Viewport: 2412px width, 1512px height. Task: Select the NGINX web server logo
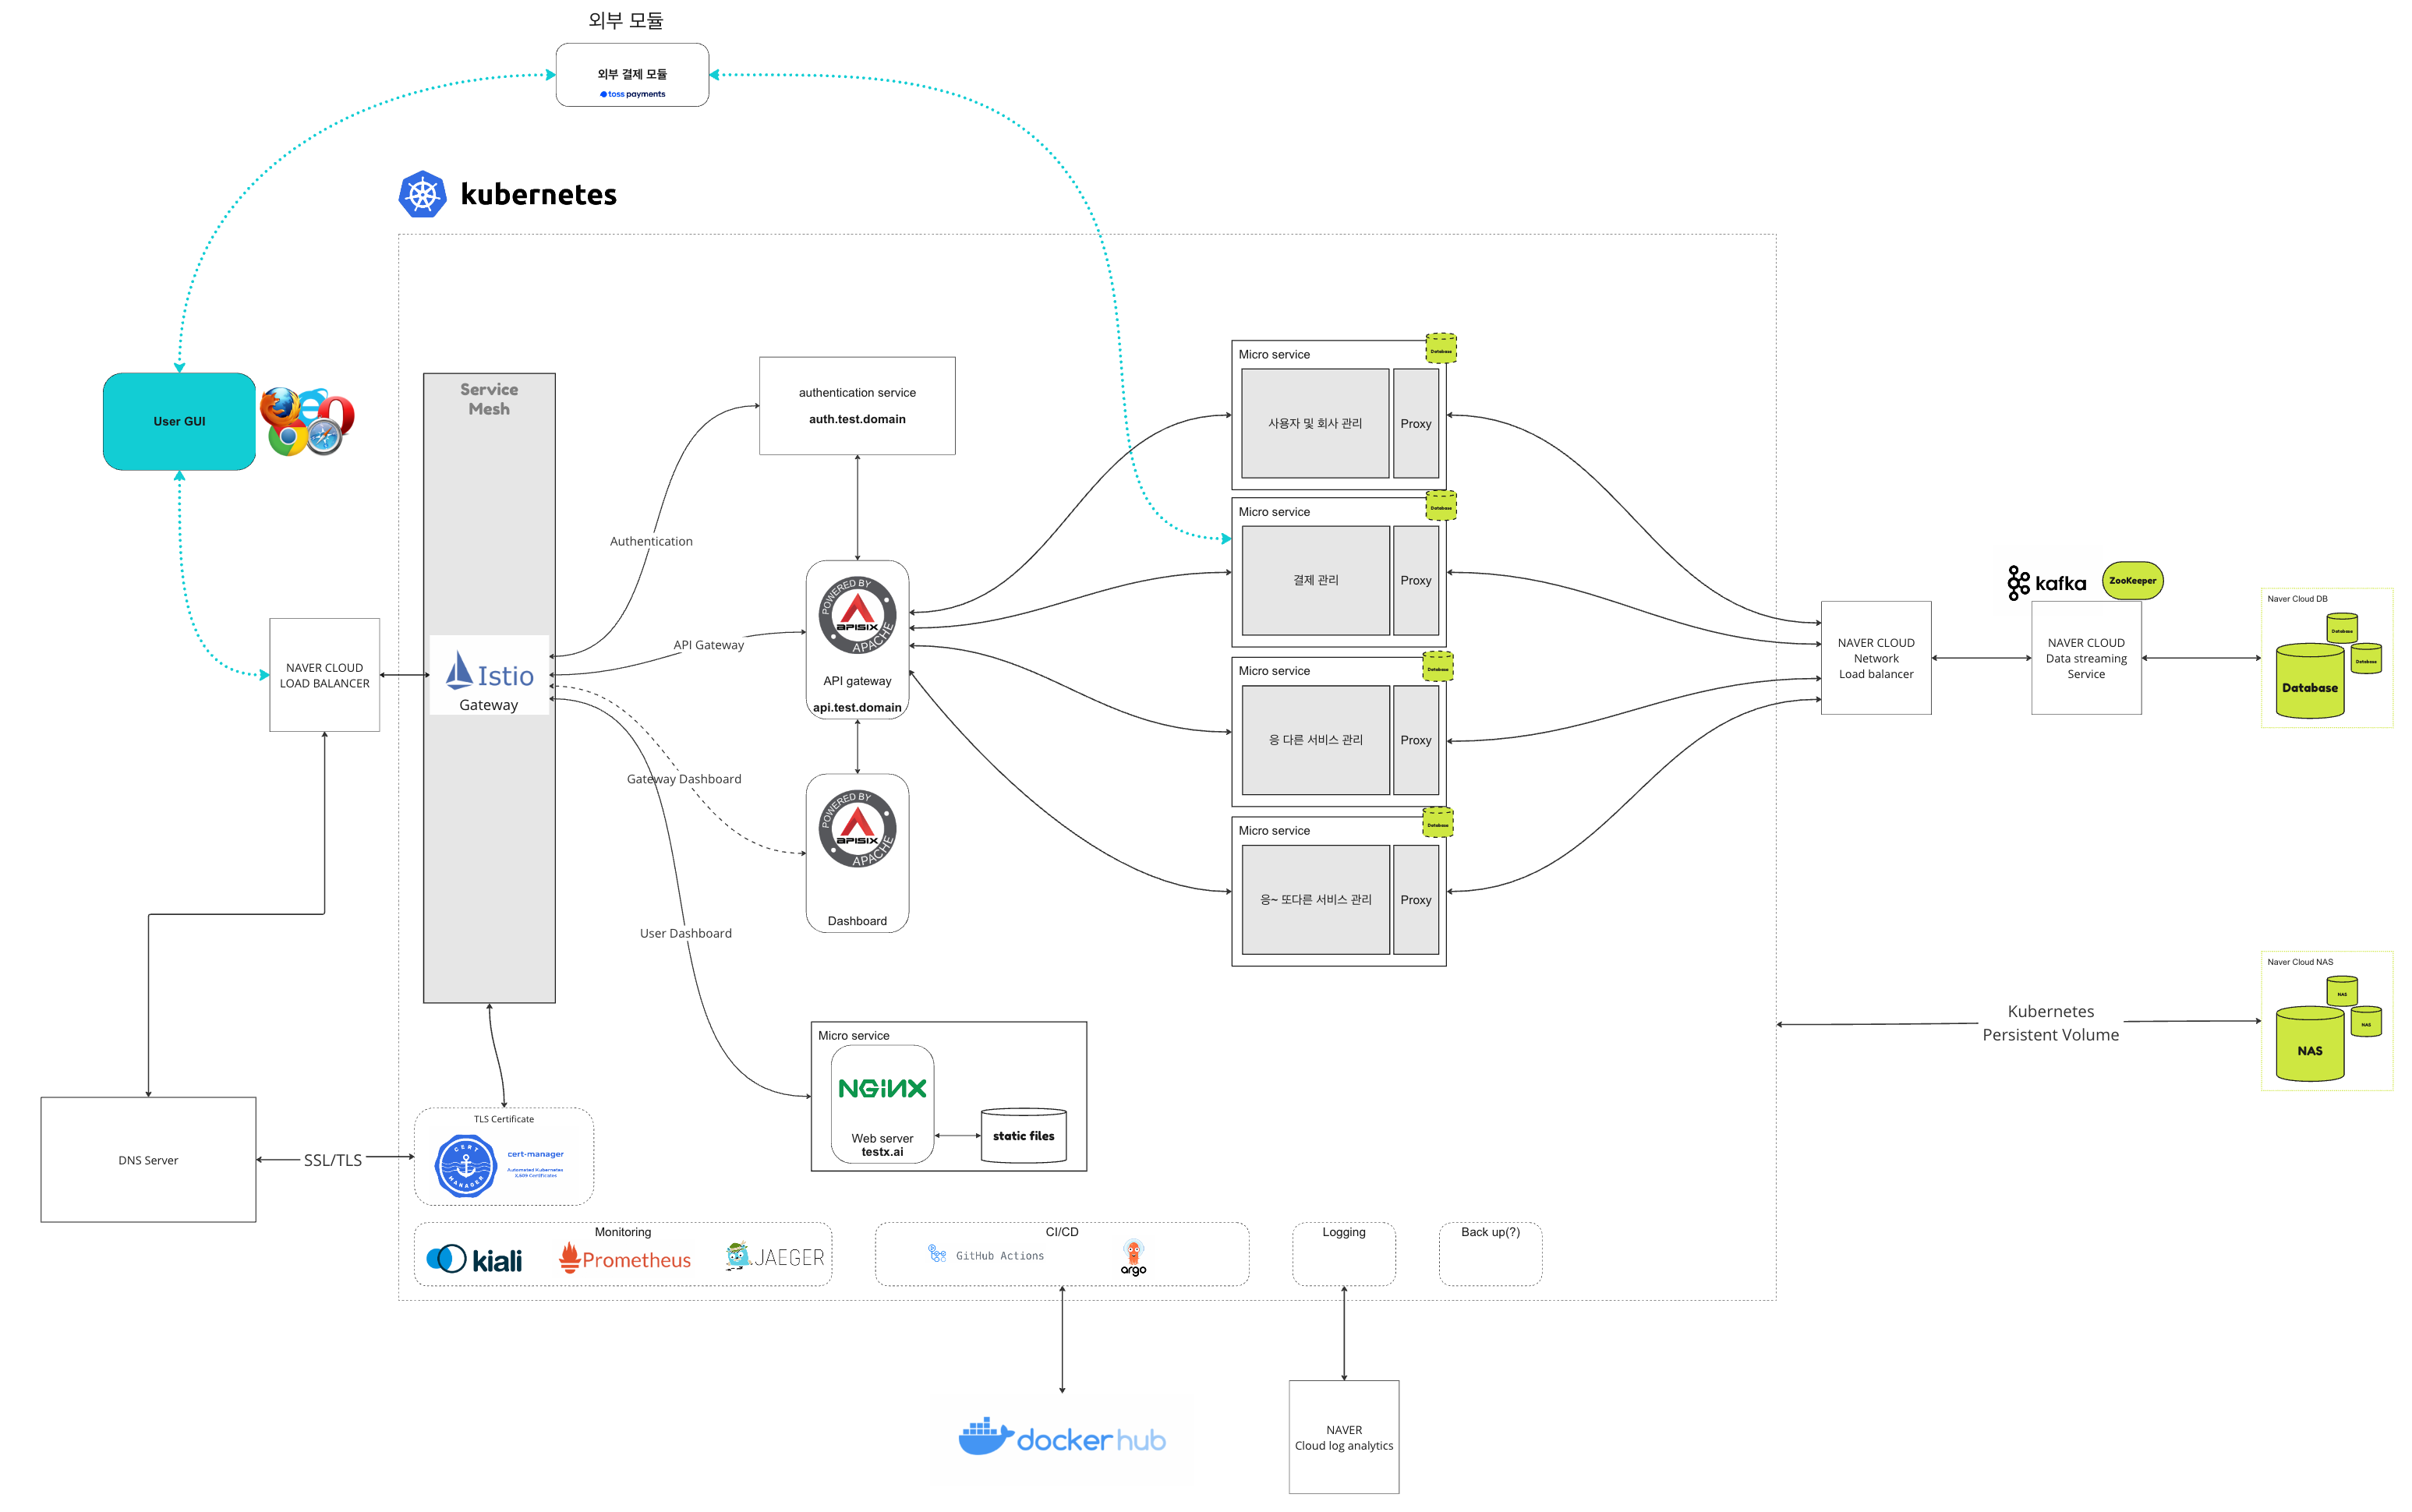[x=882, y=1088]
